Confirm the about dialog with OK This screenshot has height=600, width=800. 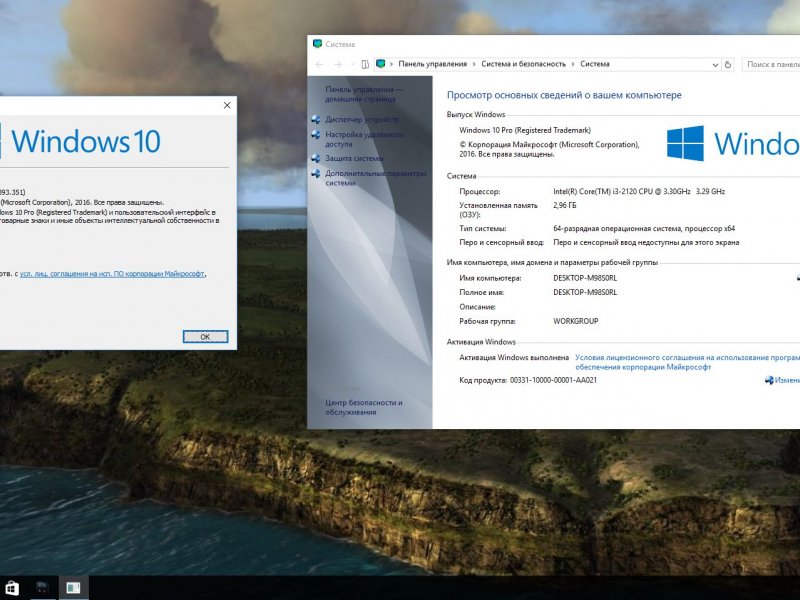click(205, 337)
